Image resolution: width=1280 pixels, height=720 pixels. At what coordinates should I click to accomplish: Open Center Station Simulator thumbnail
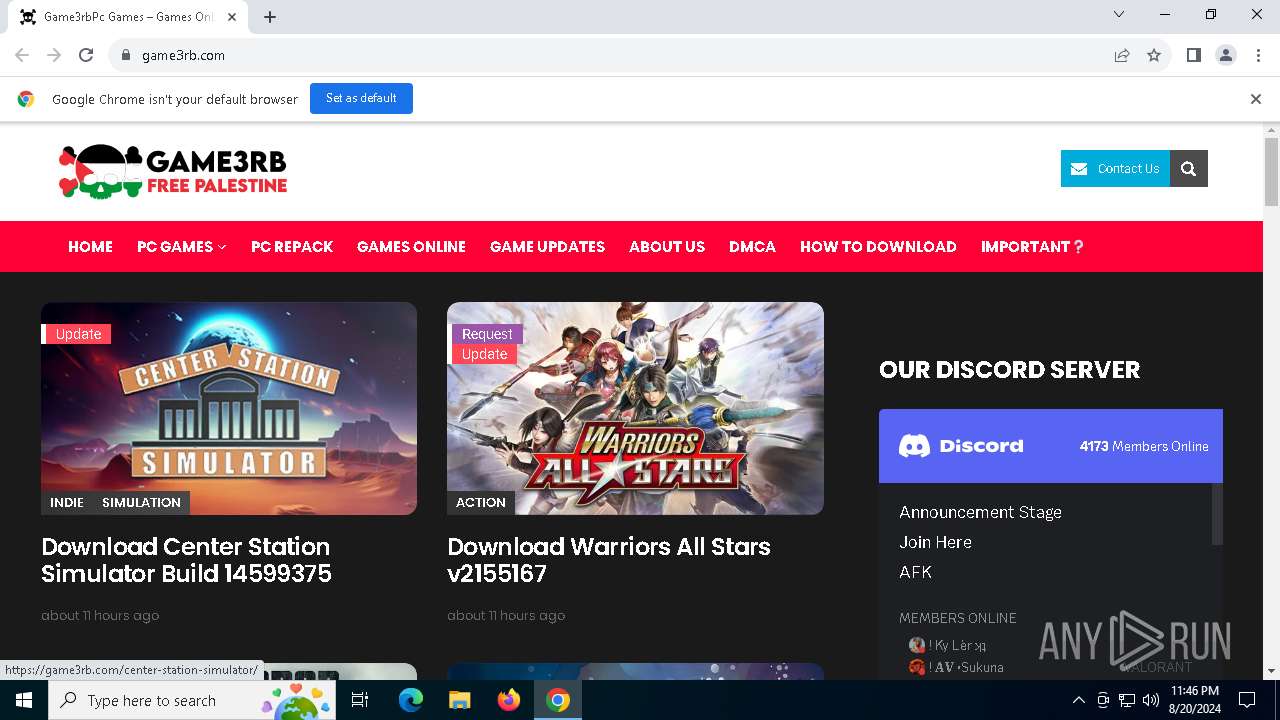click(x=229, y=408)
